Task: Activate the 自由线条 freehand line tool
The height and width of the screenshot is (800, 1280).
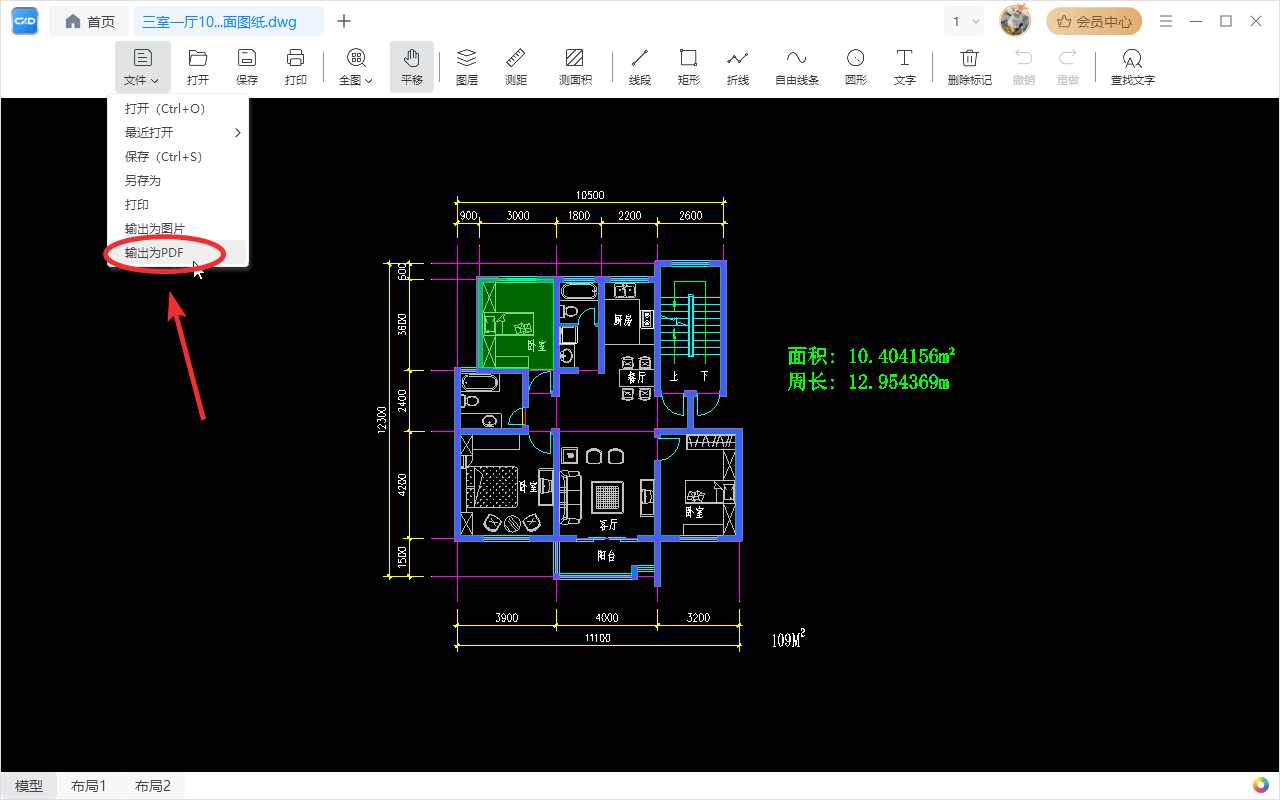Action: (797, 67)
